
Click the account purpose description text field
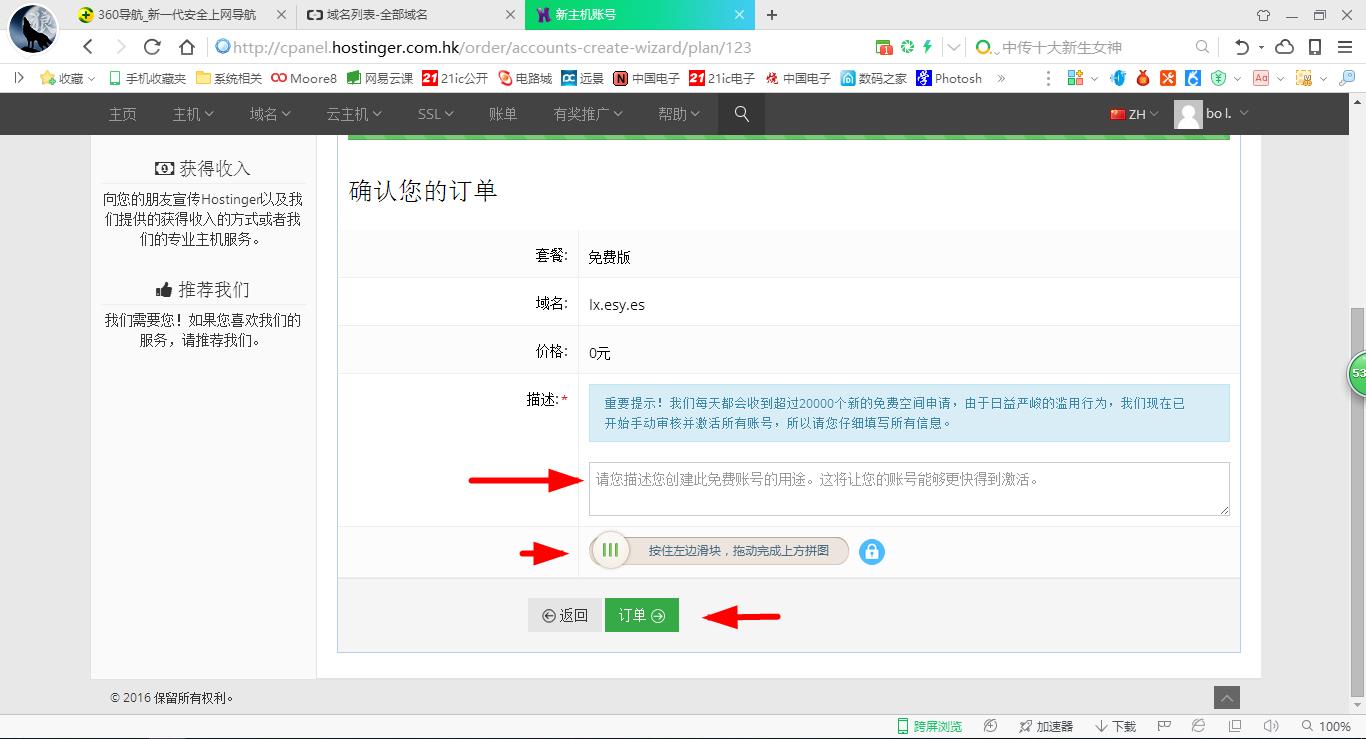[x=908, y=488]
